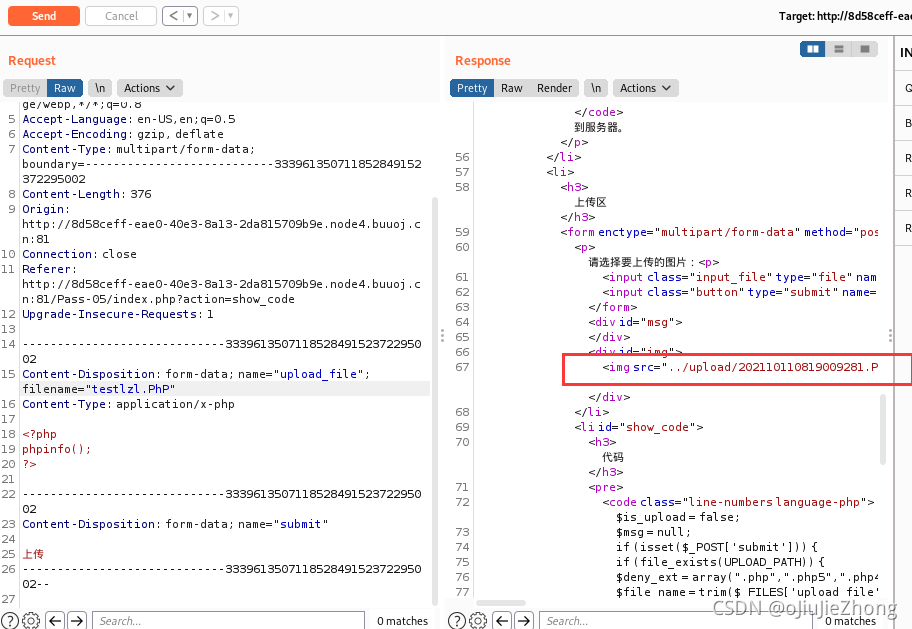Viewport: 912px width, 629px height.
Task: Select the Raw tab in Request
Action: tap(65, 88)
